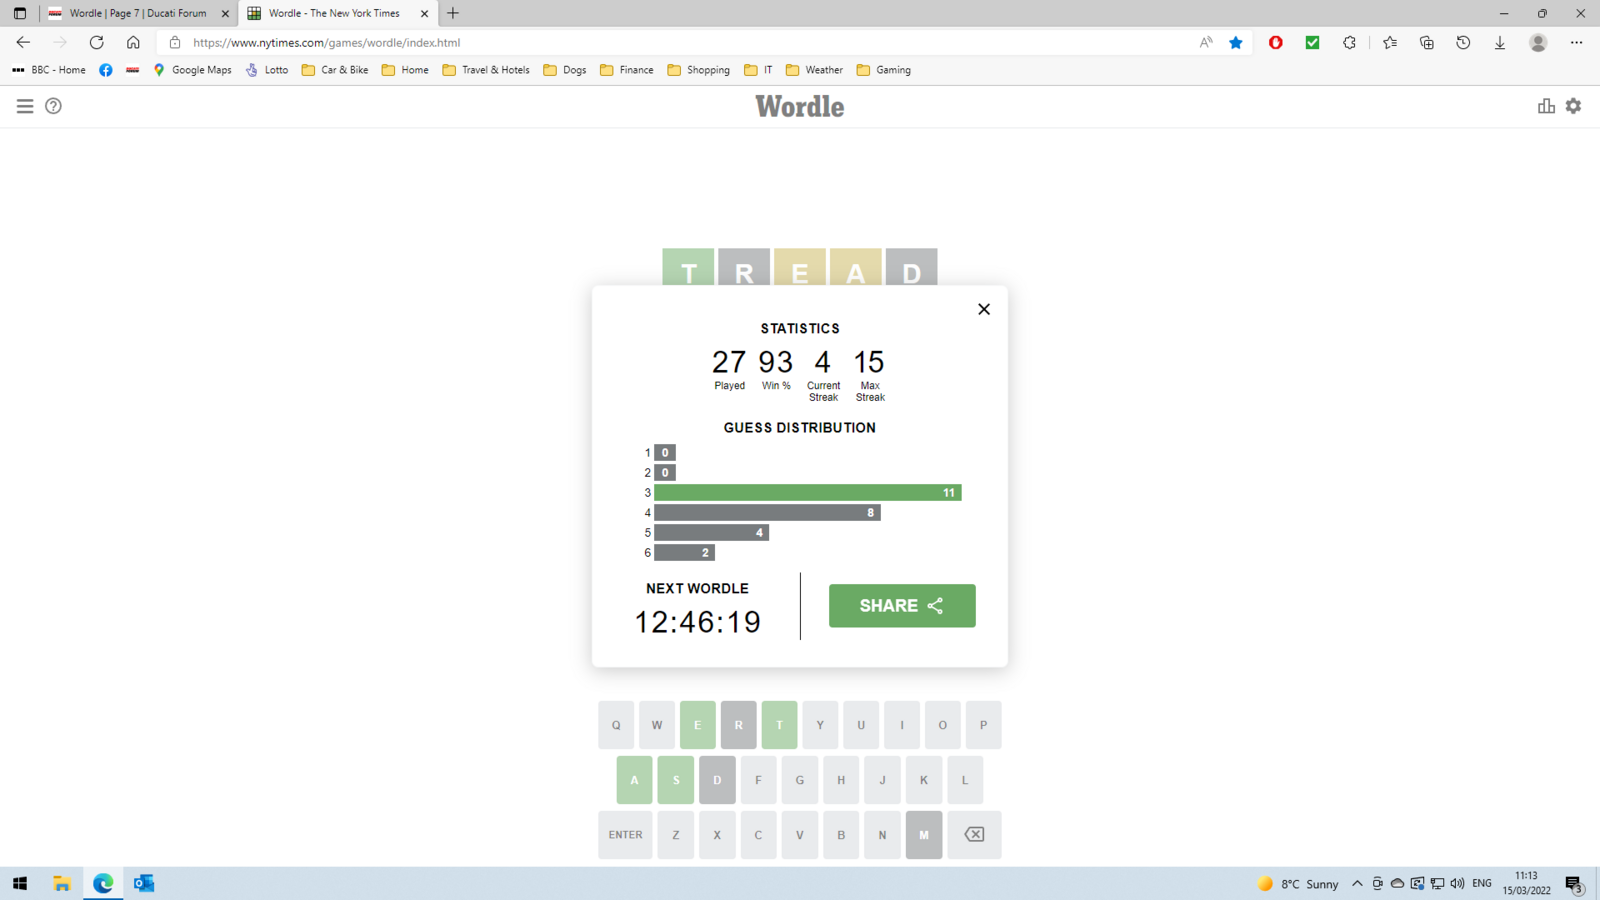The height and width of the screenshot is (900, 1600).
Task: Open Outlook from the taskbar
Action: pos(144,883)
